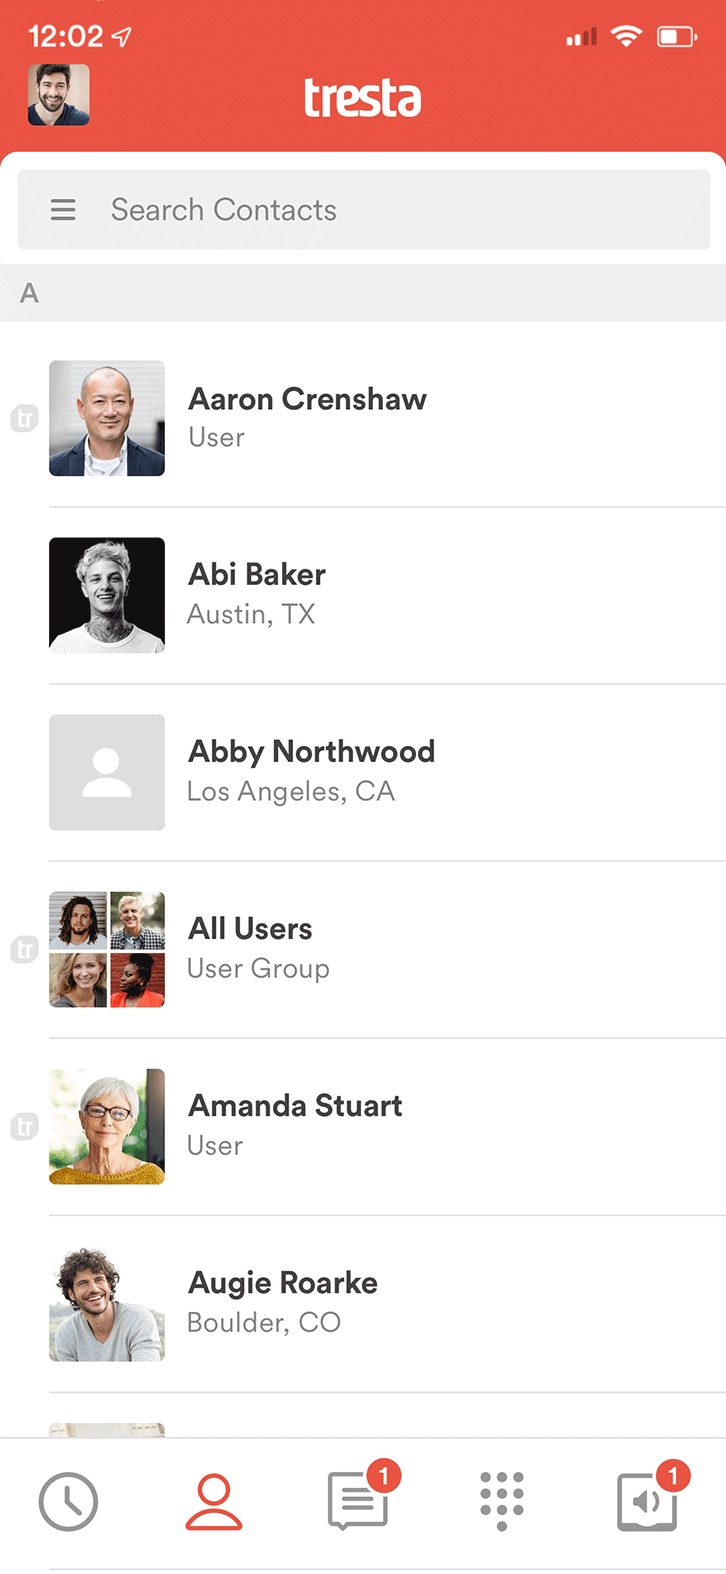726x1574 pixels.
Task: Tap the Tresta badge beside All Users
Action: click(24, 949)
